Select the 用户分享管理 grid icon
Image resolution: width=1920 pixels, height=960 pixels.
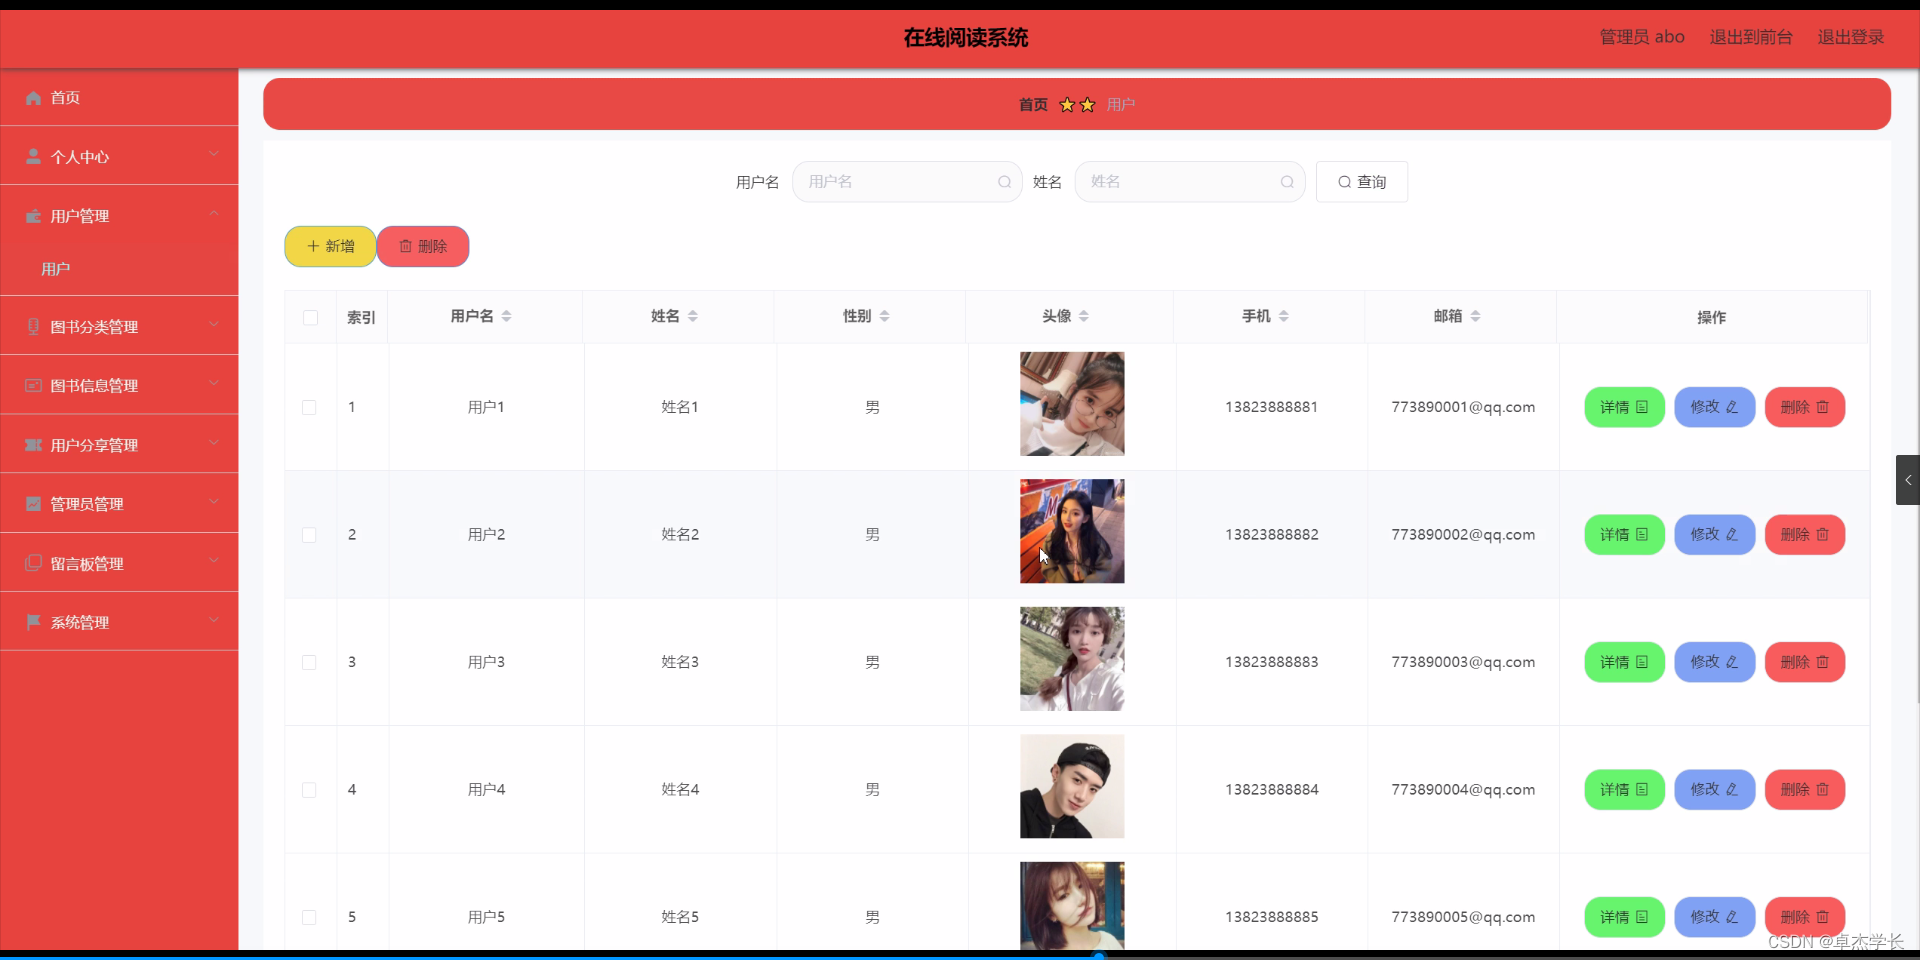33,445
